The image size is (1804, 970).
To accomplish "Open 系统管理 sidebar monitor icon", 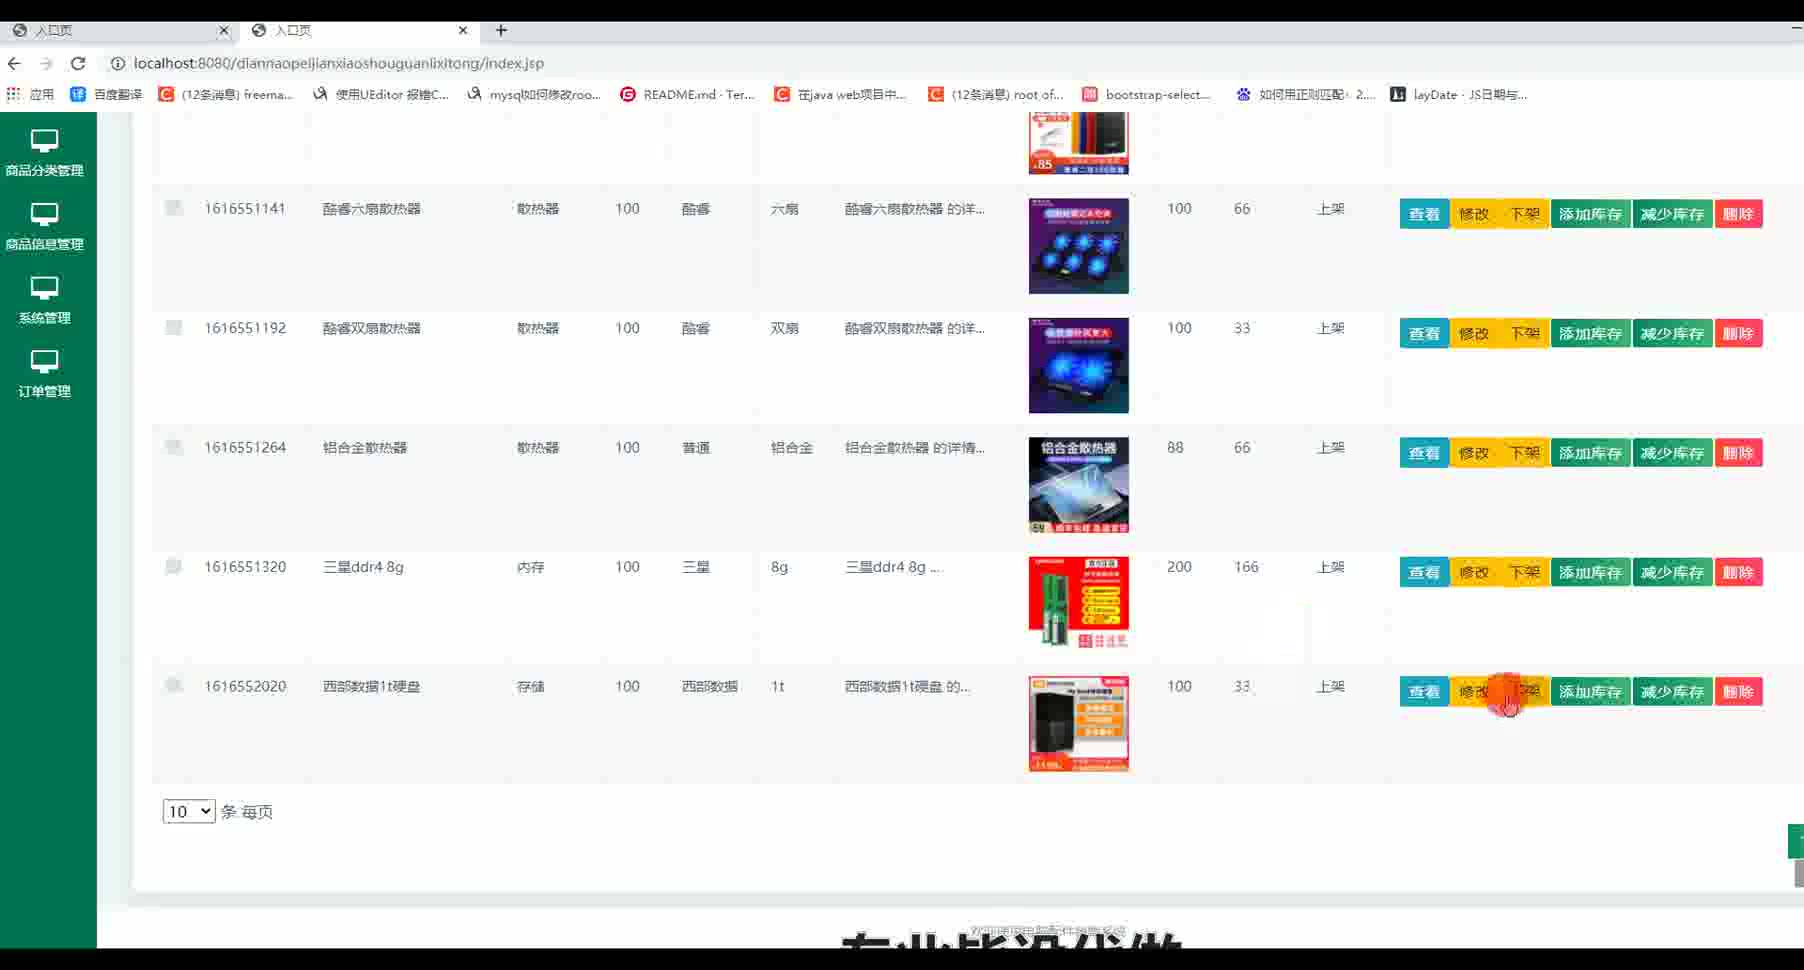I will (x=44, y=289).
